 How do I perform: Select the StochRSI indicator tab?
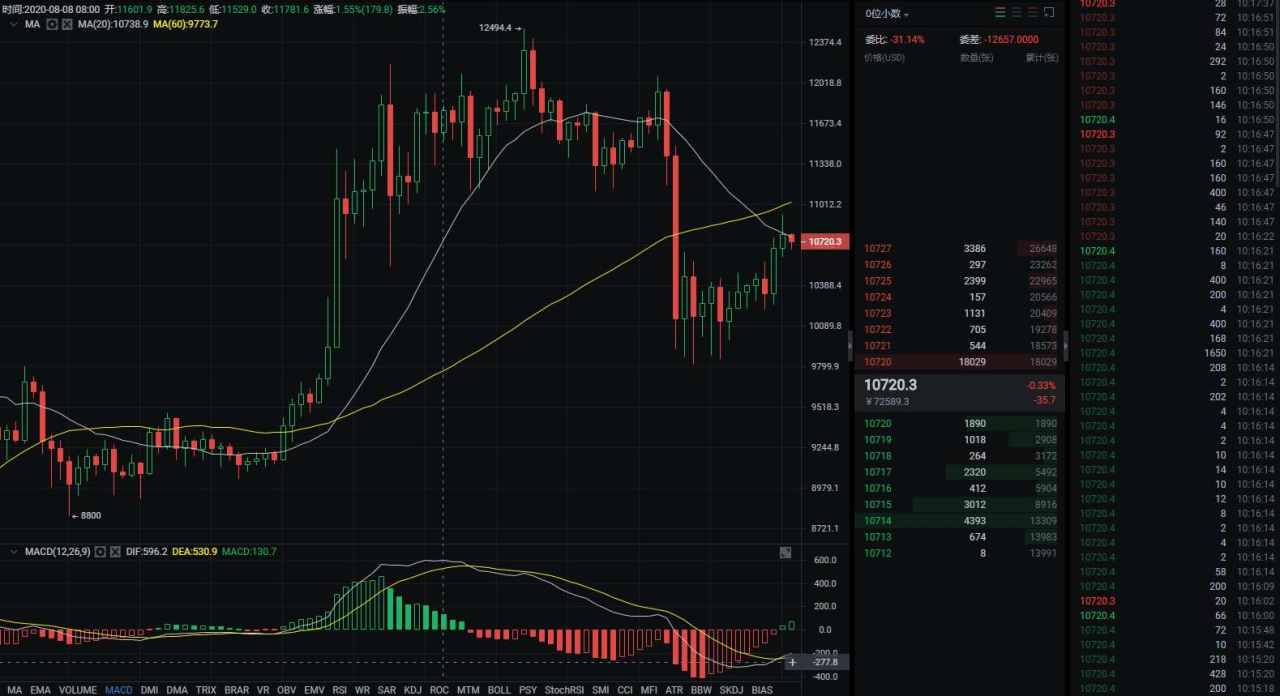click(565, 690)
